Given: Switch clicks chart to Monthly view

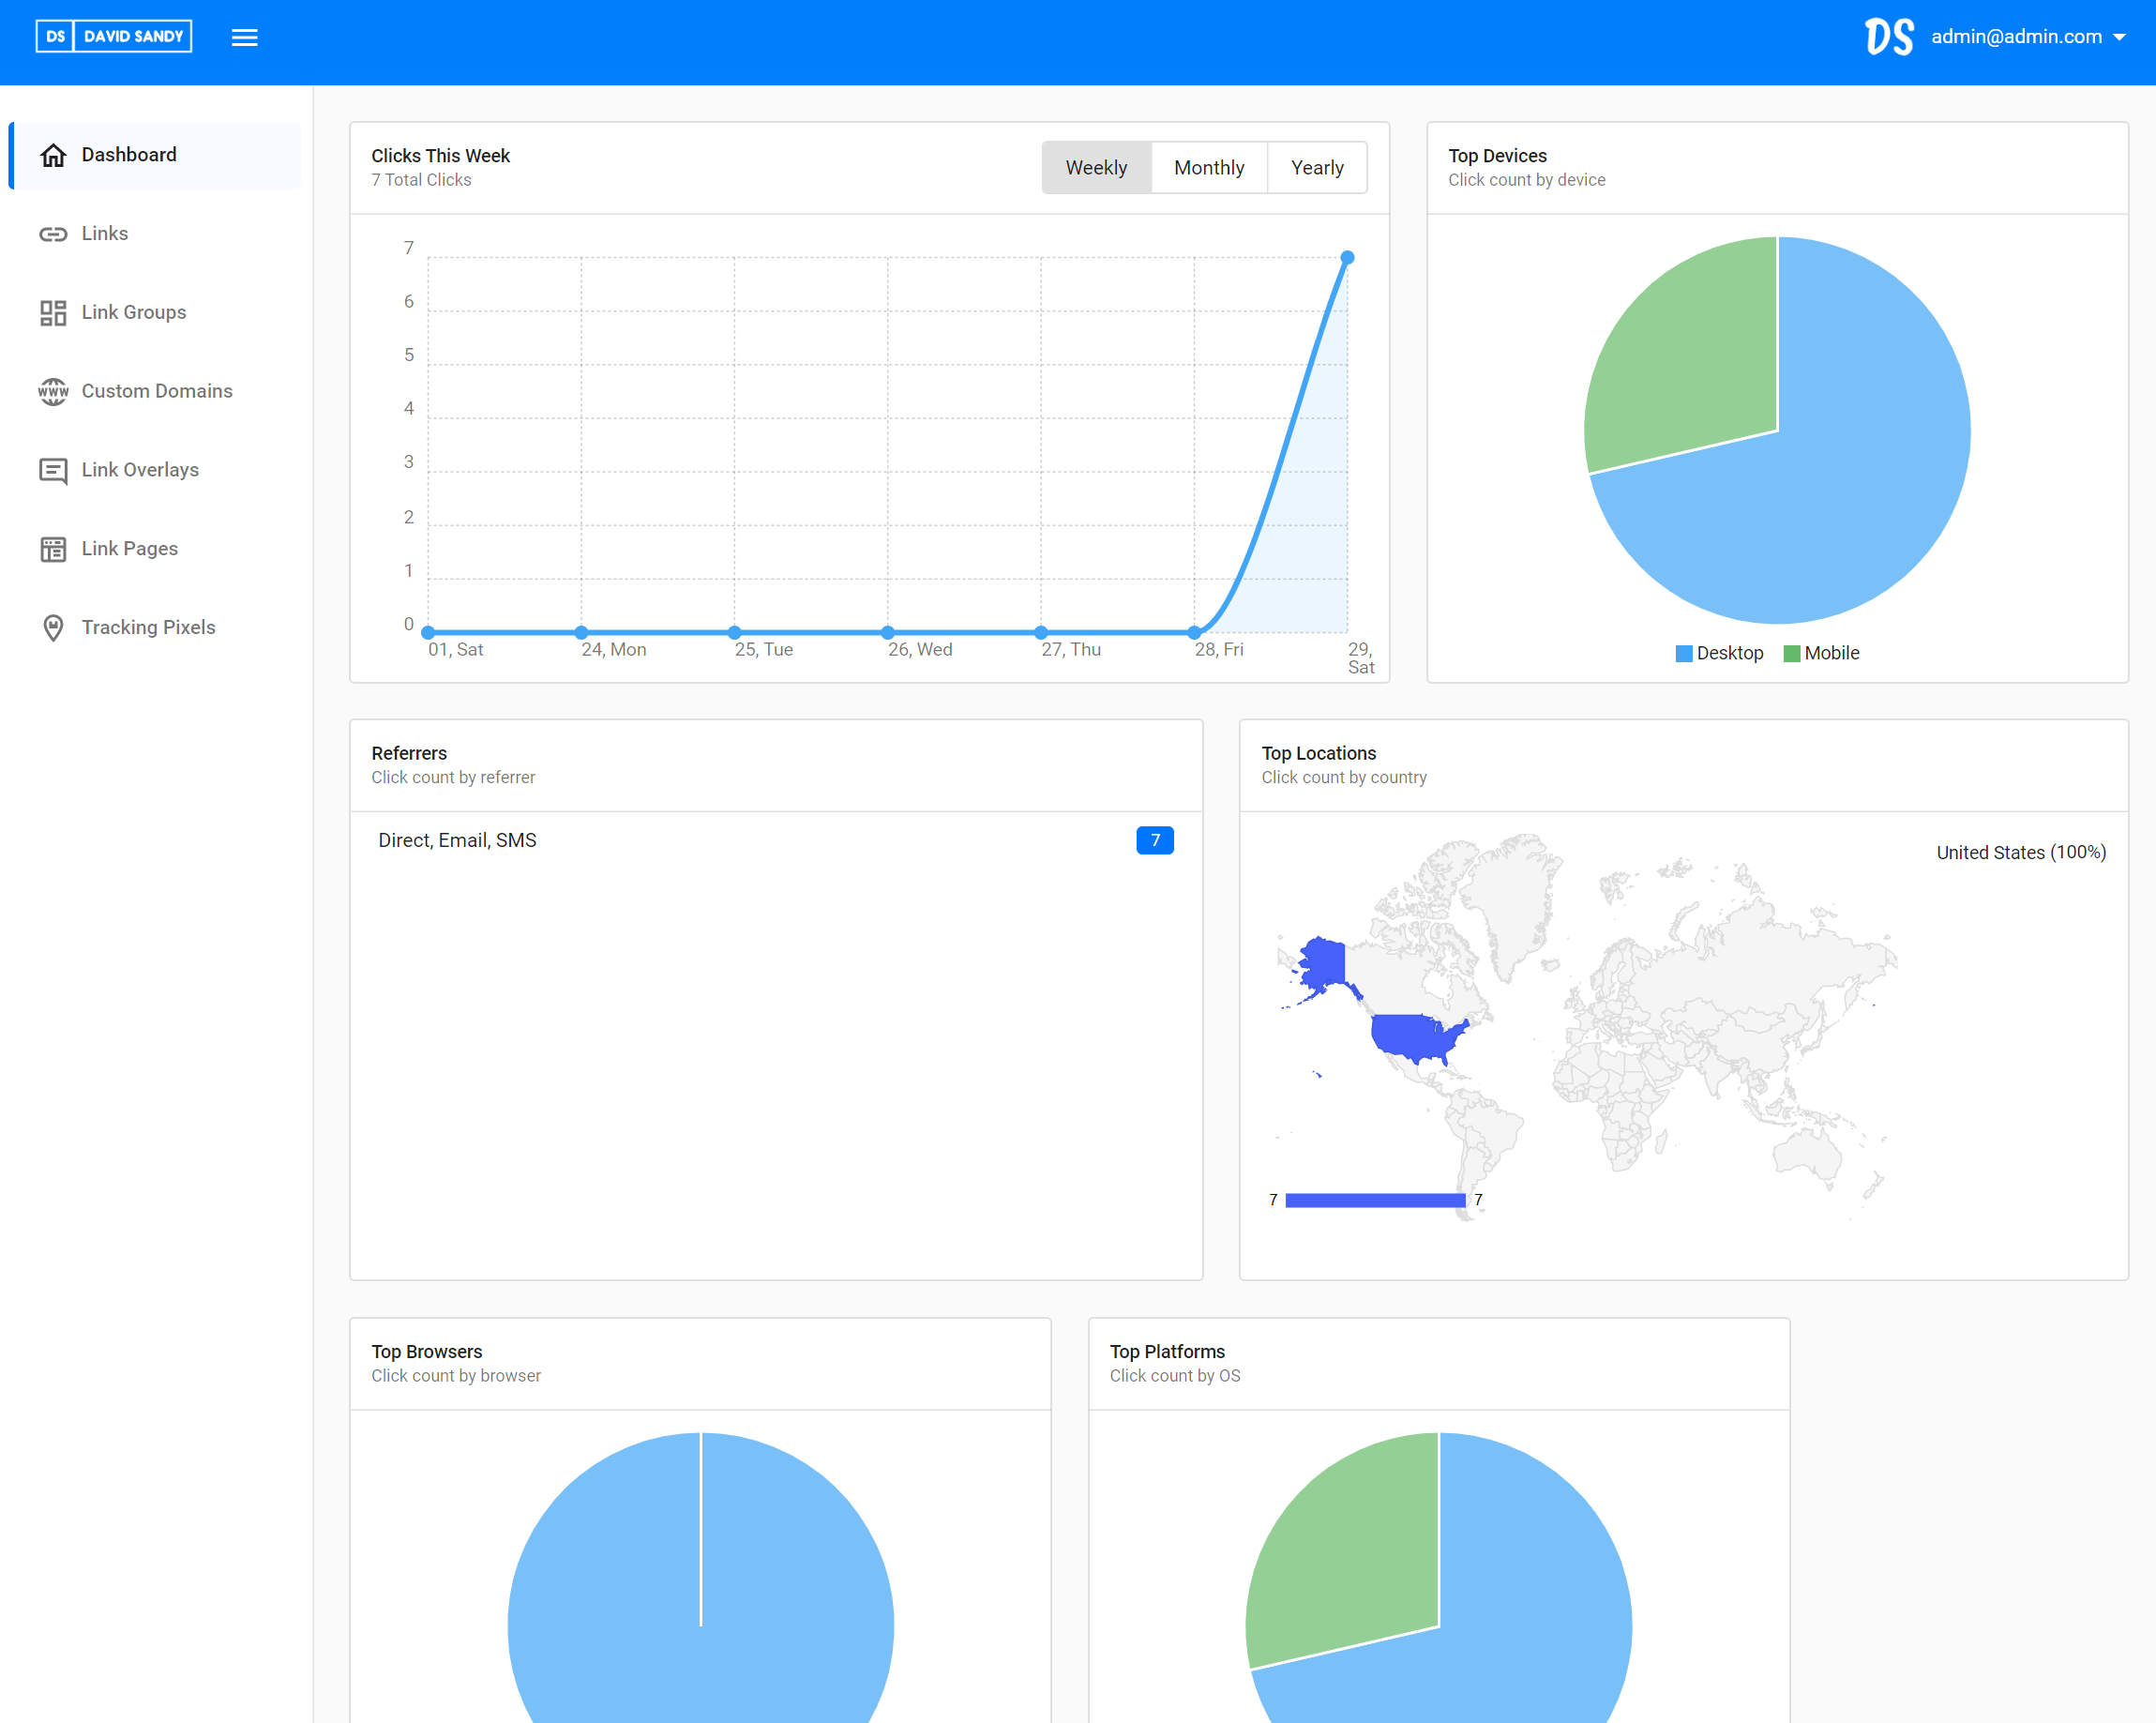Looking at the screenshot, I should pos(1209,167).
